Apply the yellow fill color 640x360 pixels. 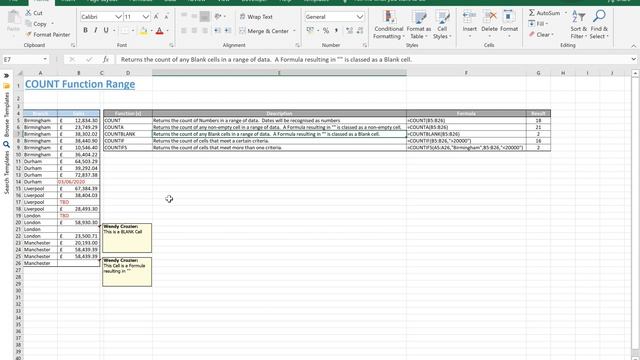[143, 31]
